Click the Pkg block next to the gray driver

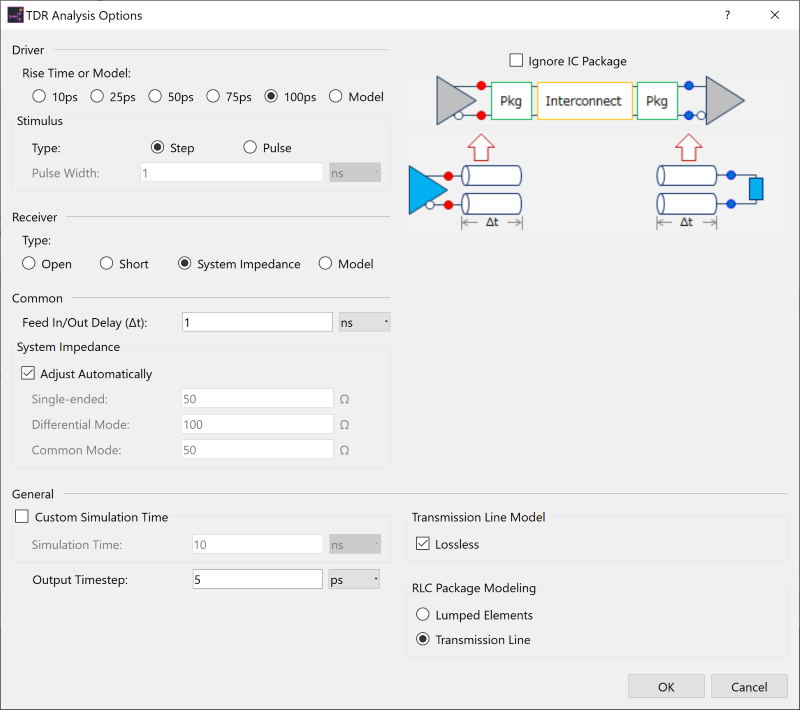511,100
